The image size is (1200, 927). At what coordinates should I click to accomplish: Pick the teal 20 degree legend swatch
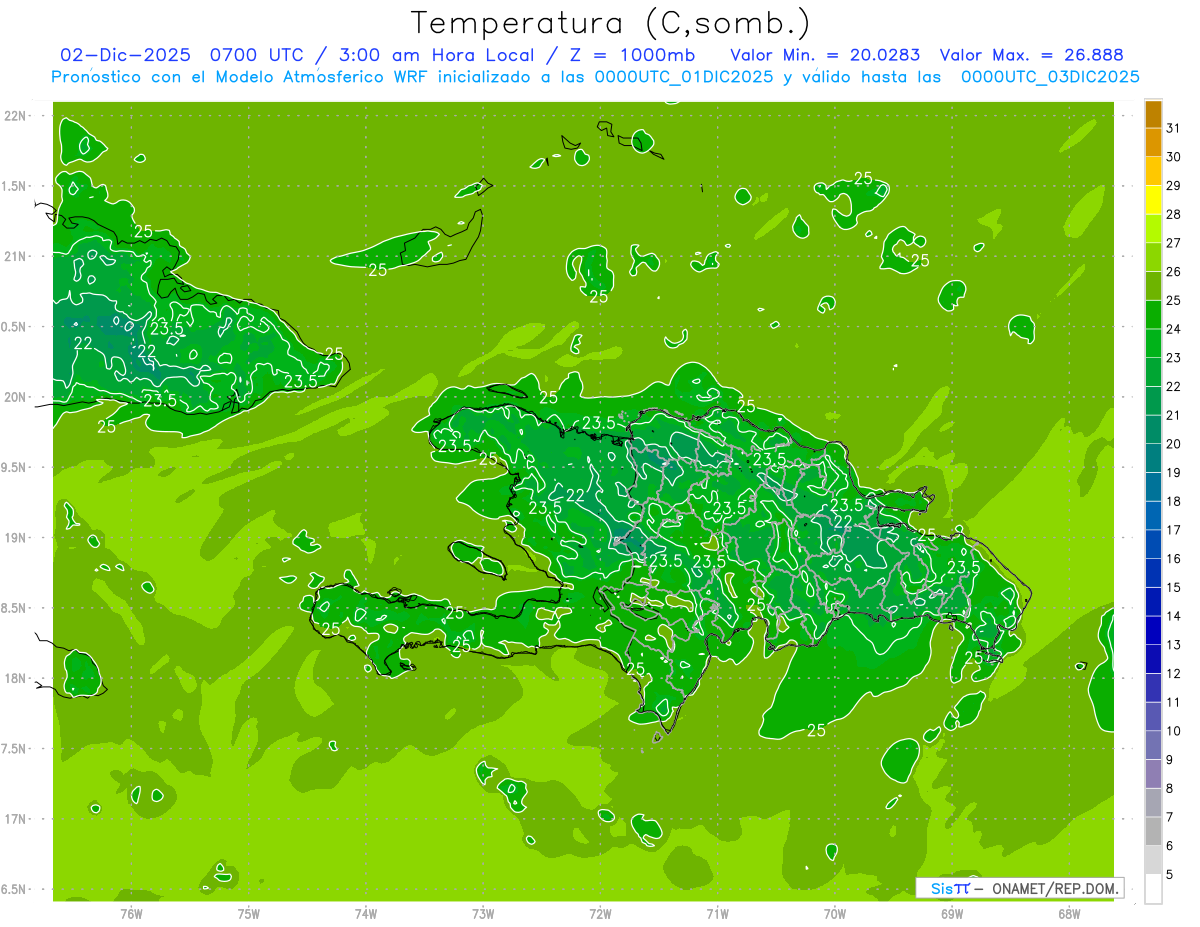click(x=1153, y=430)
